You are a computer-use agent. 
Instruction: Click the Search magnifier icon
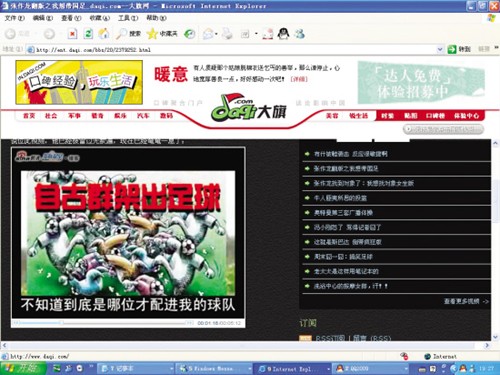pyautogui.click(x=122, y=34)
